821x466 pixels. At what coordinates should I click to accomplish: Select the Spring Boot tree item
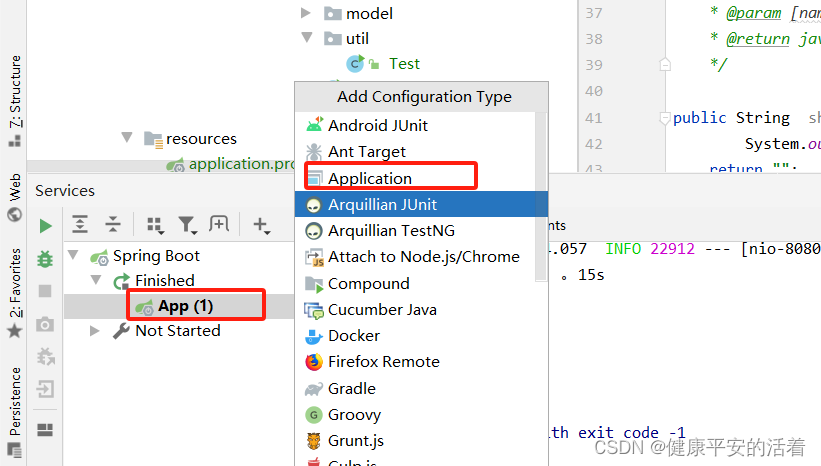[145, 256]
